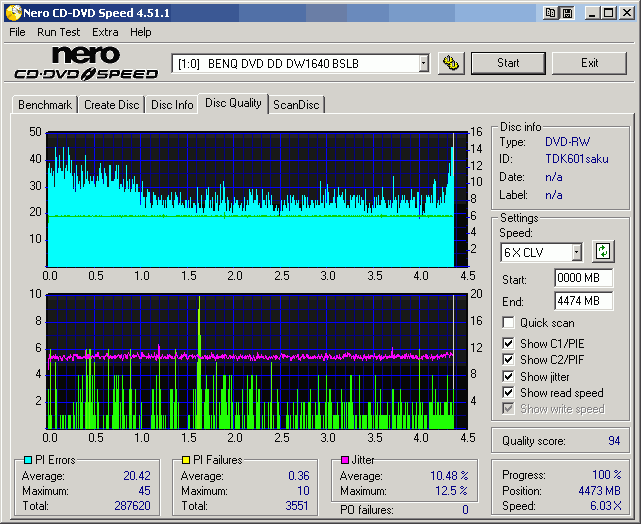641x524 pixels.
Task: Switch to the ScanDisc tab
Action: tap(297, 105)
